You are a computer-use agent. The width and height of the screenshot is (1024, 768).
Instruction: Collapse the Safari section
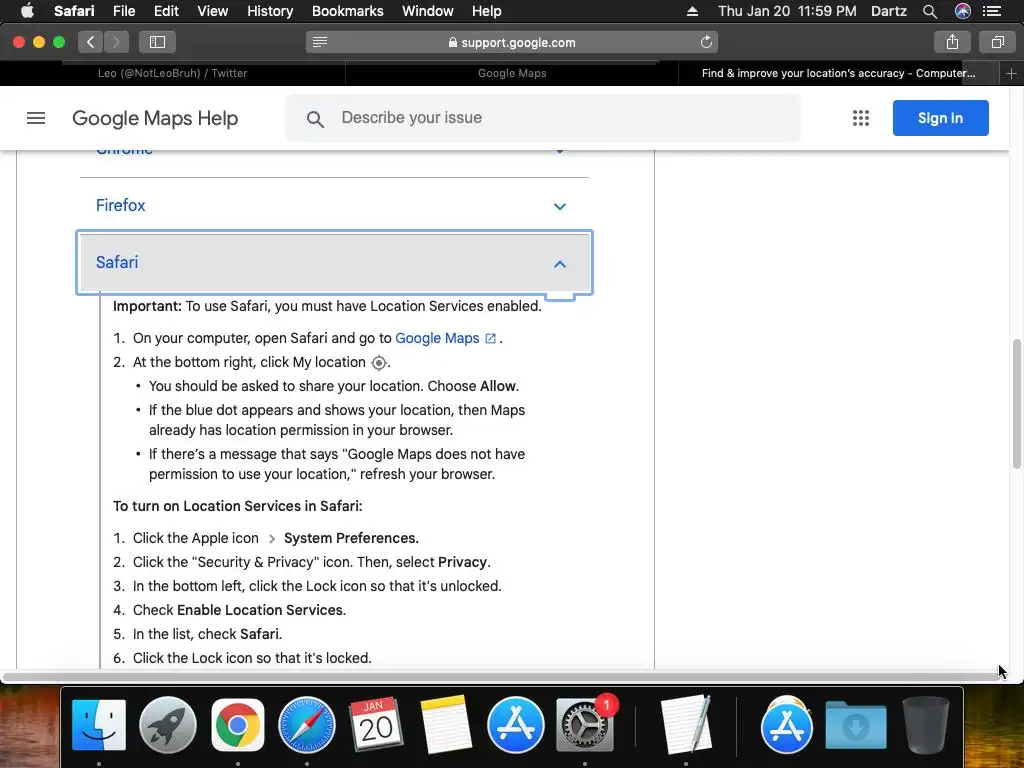[x=334, y=263]
